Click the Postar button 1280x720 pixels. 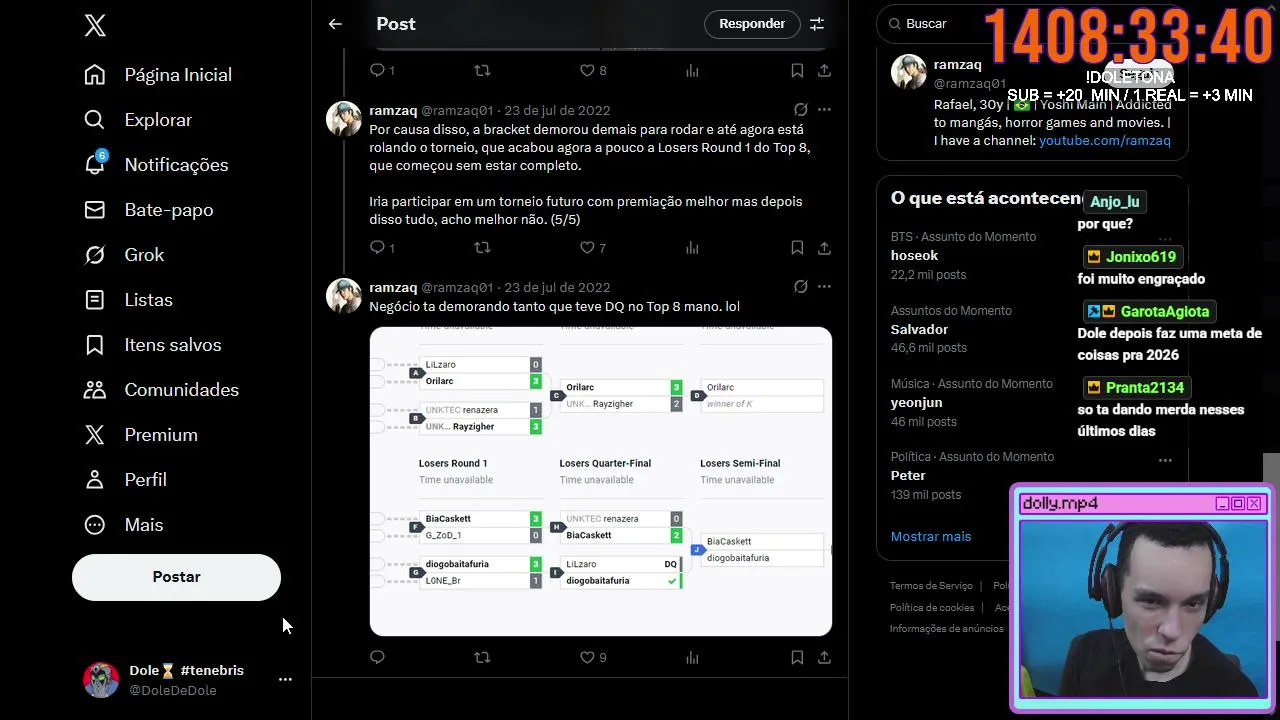[176, 577]
